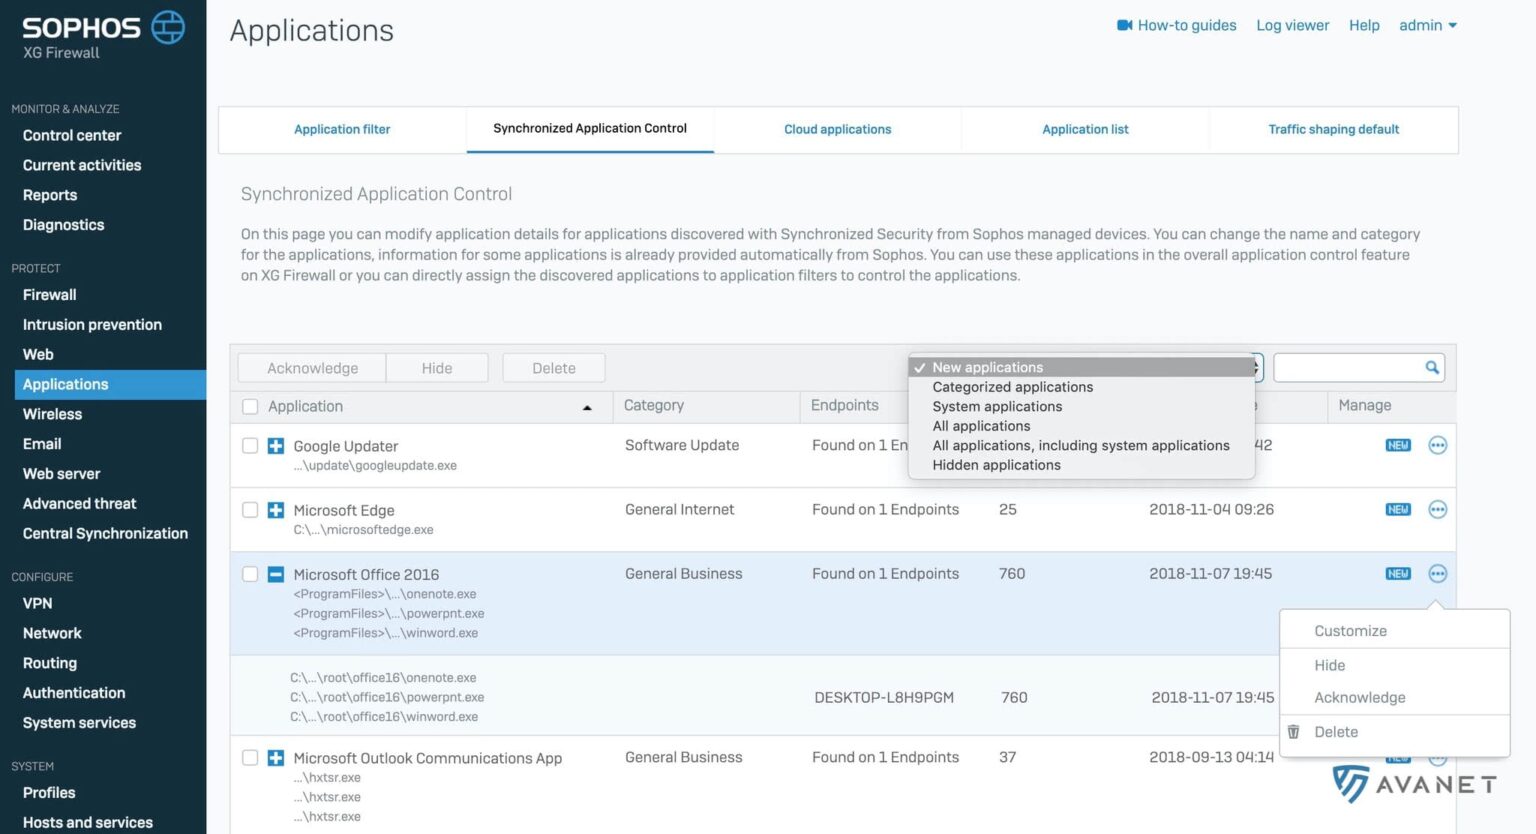
Task: Open the admin dropdown menu
Action: point(1428,25)
